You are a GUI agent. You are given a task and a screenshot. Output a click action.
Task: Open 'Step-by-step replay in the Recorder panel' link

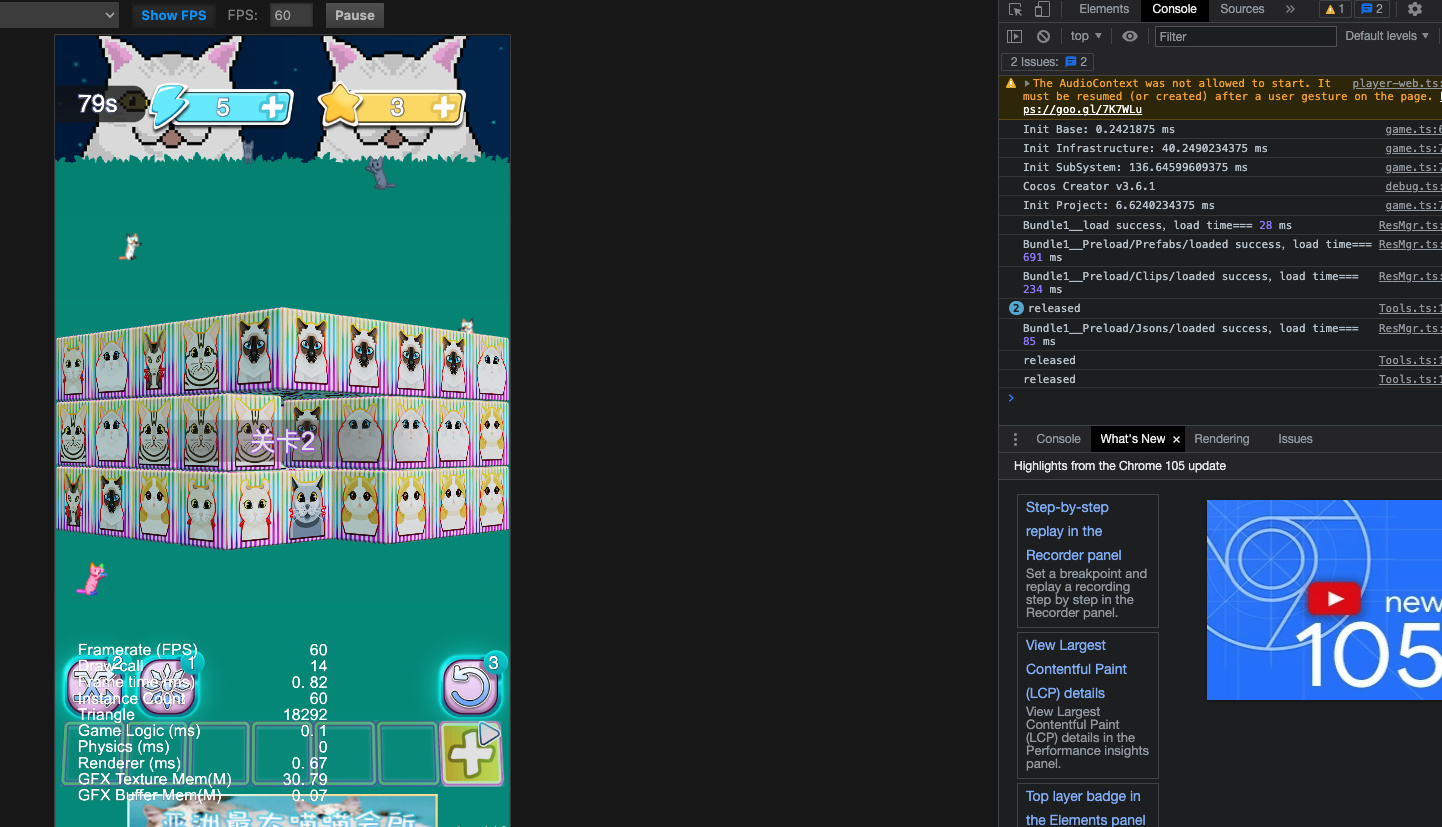(x=1074, y=531)
